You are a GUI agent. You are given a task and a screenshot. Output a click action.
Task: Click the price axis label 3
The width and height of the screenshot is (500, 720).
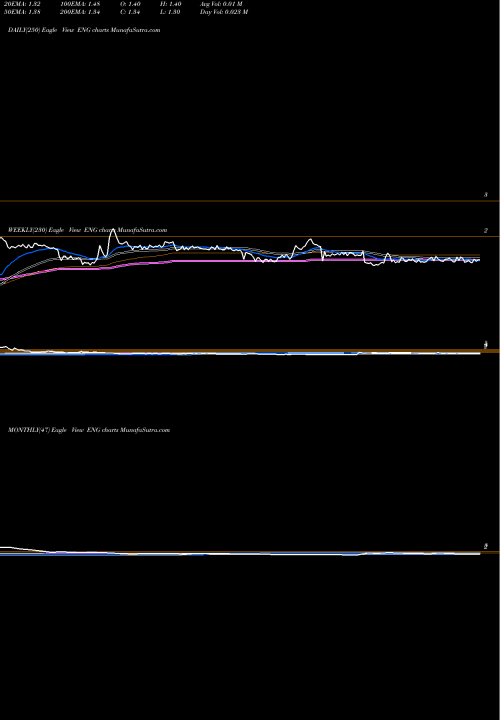[x=486, y=195]
